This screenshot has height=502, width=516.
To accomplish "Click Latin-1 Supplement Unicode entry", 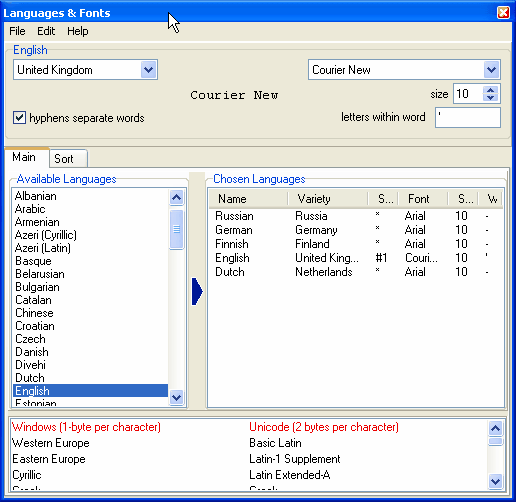I will click(295, 459).
